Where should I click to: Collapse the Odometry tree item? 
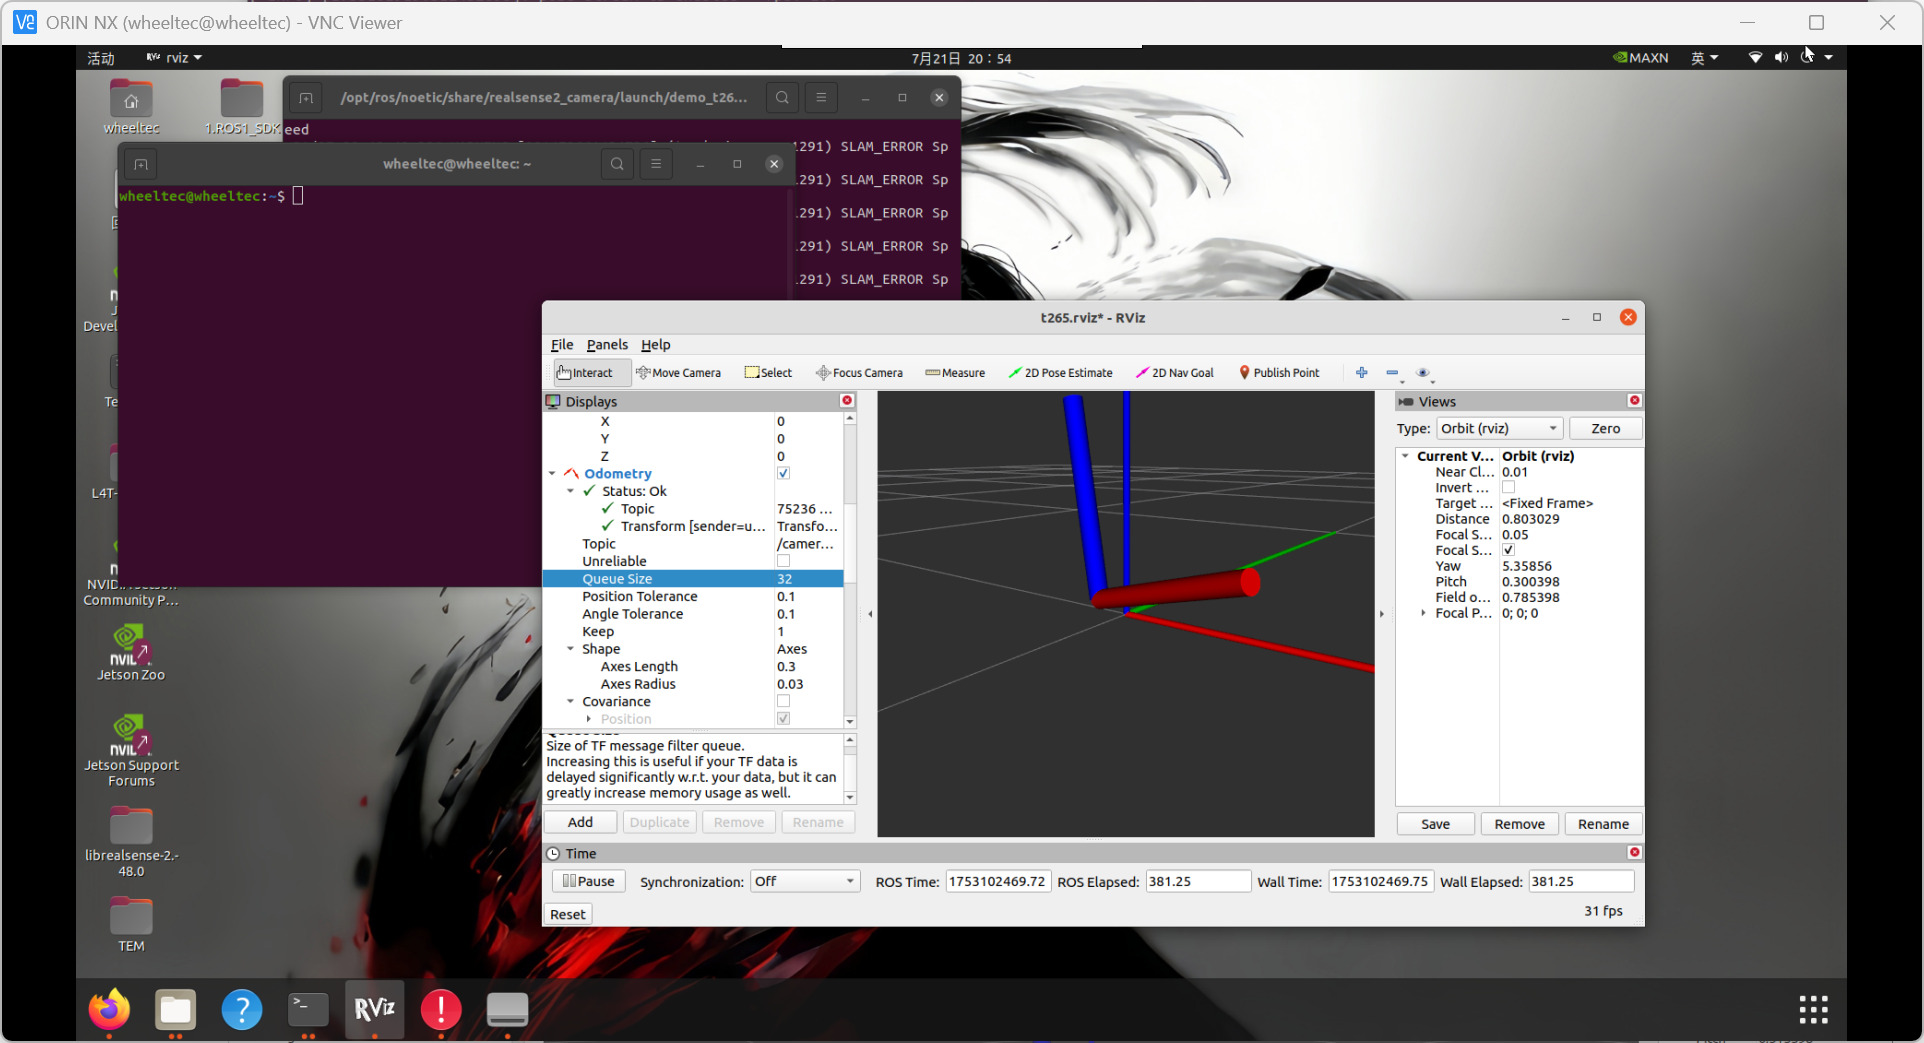(x=553, y=473)
